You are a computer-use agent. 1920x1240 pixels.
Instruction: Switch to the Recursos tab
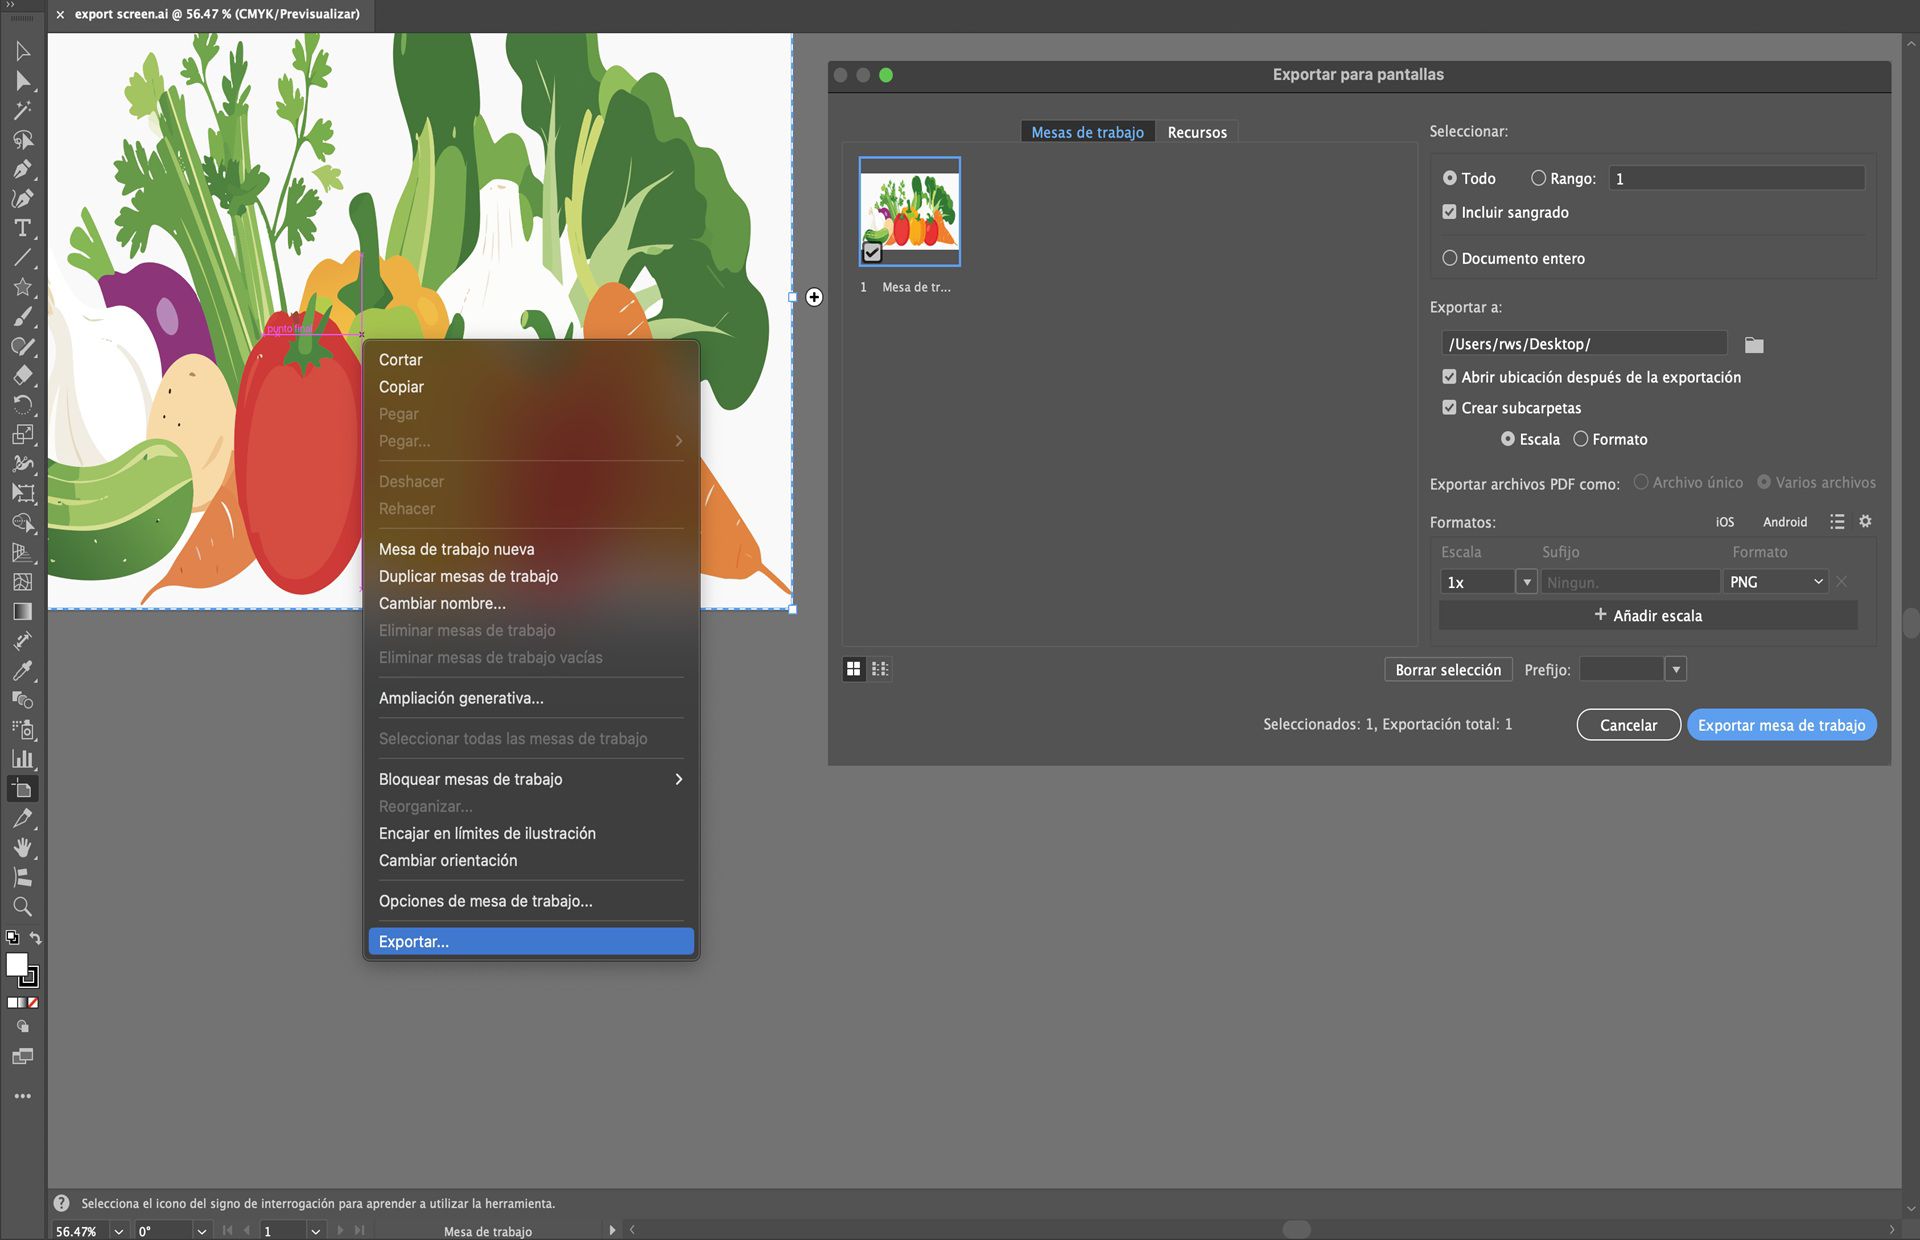[1197, 131]
